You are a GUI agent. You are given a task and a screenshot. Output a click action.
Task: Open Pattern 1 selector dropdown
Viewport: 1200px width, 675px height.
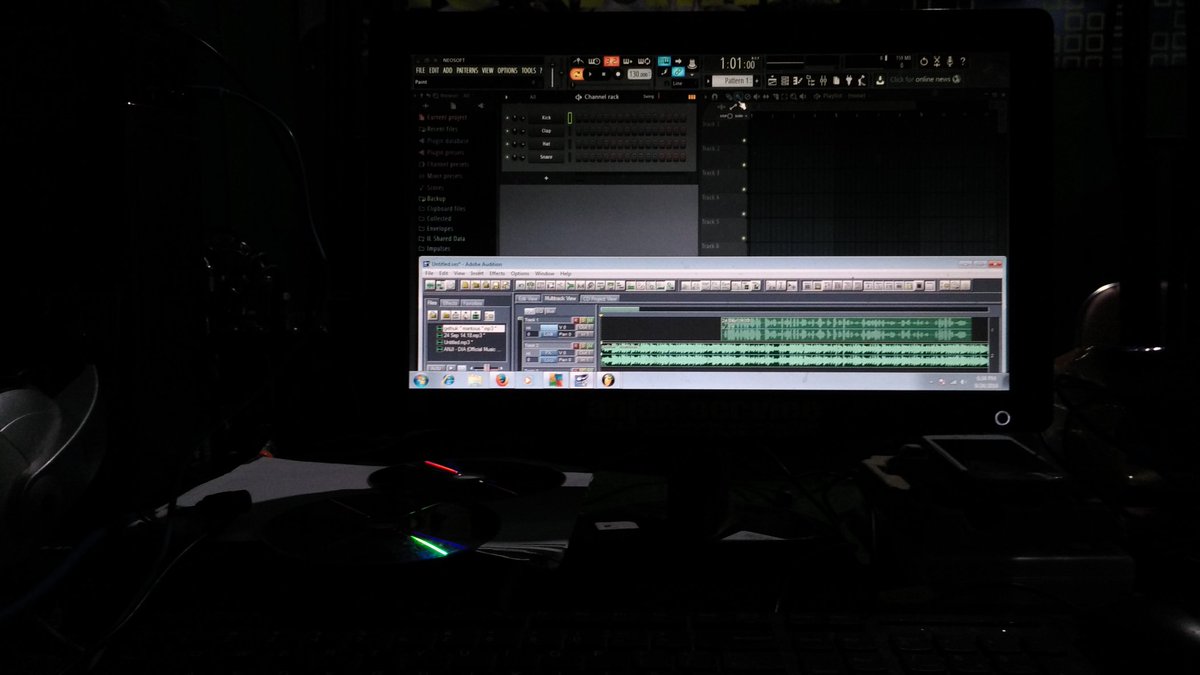pos(733,81)
